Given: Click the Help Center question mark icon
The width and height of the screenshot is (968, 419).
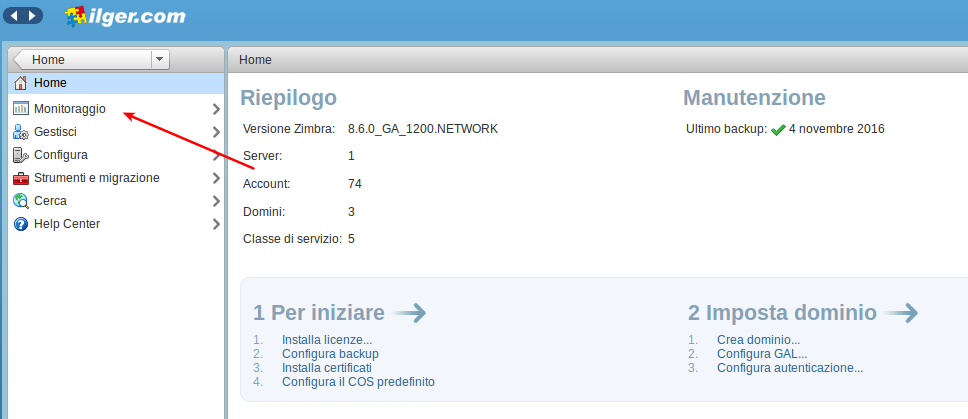Looking at the screenshot, I should point(20,224).
